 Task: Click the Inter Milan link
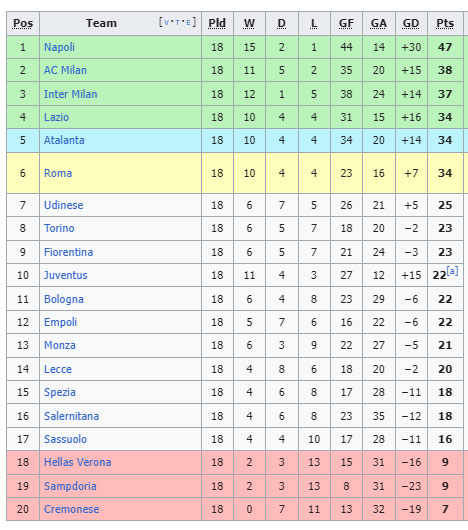coord(71,94)
